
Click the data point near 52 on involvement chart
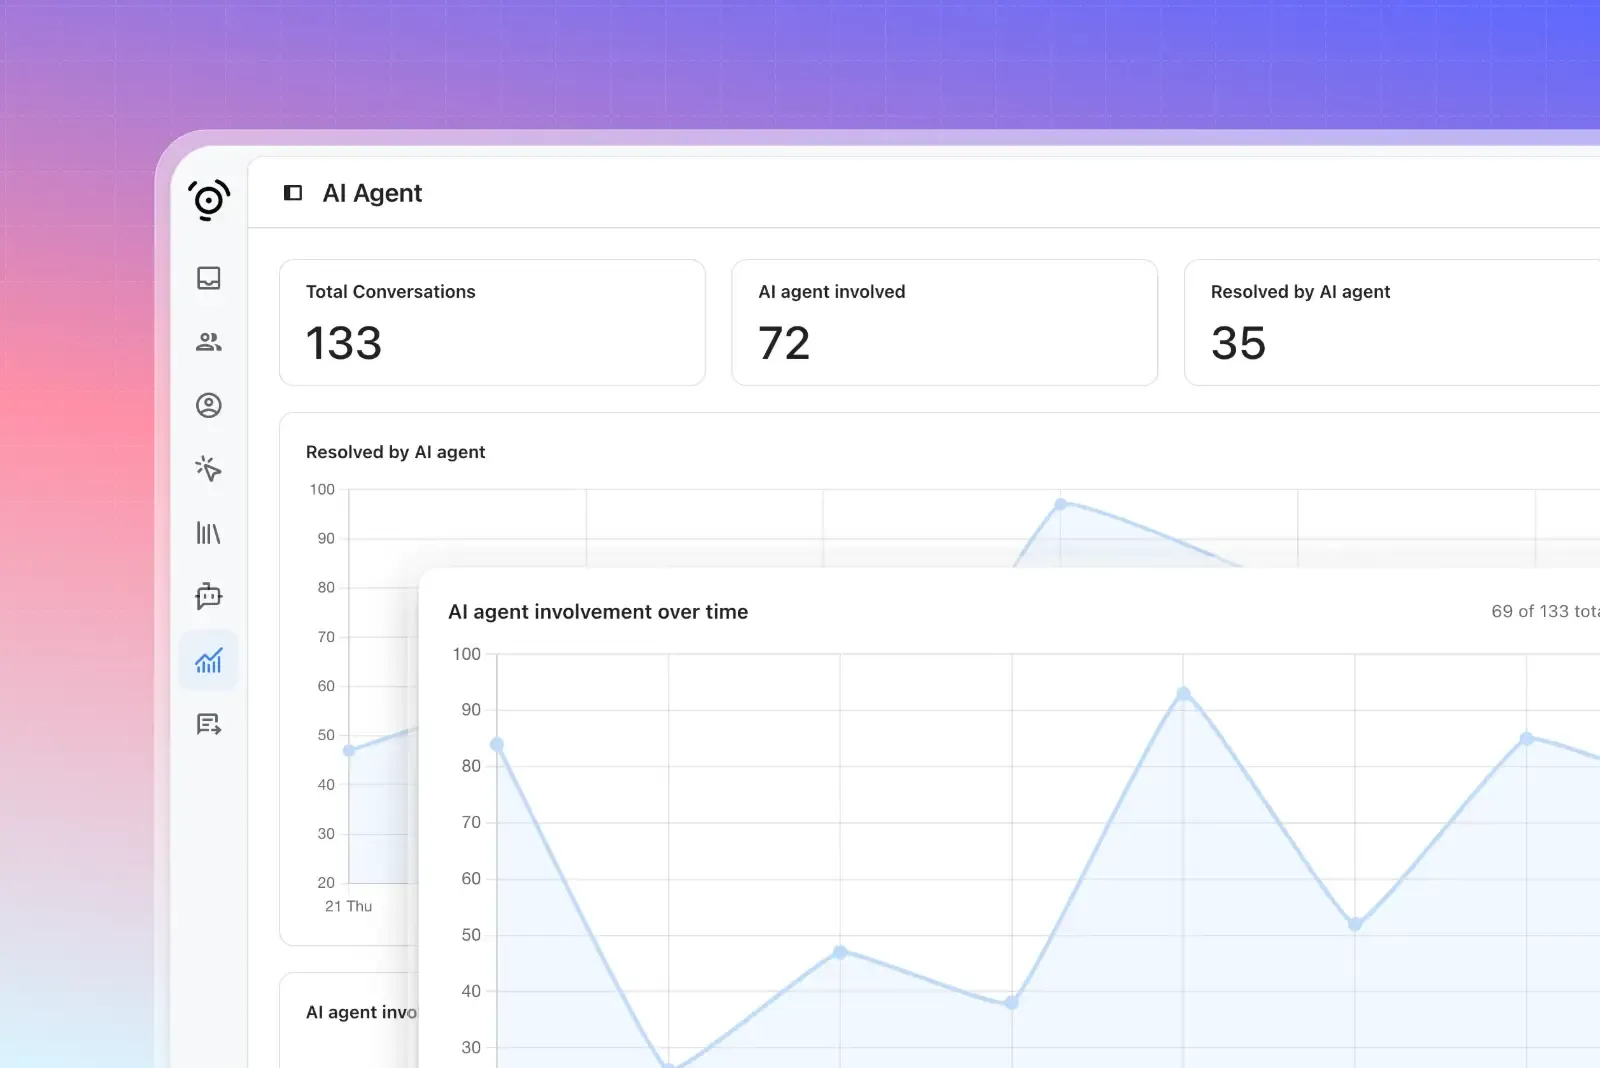click(x=1355, y=924)
